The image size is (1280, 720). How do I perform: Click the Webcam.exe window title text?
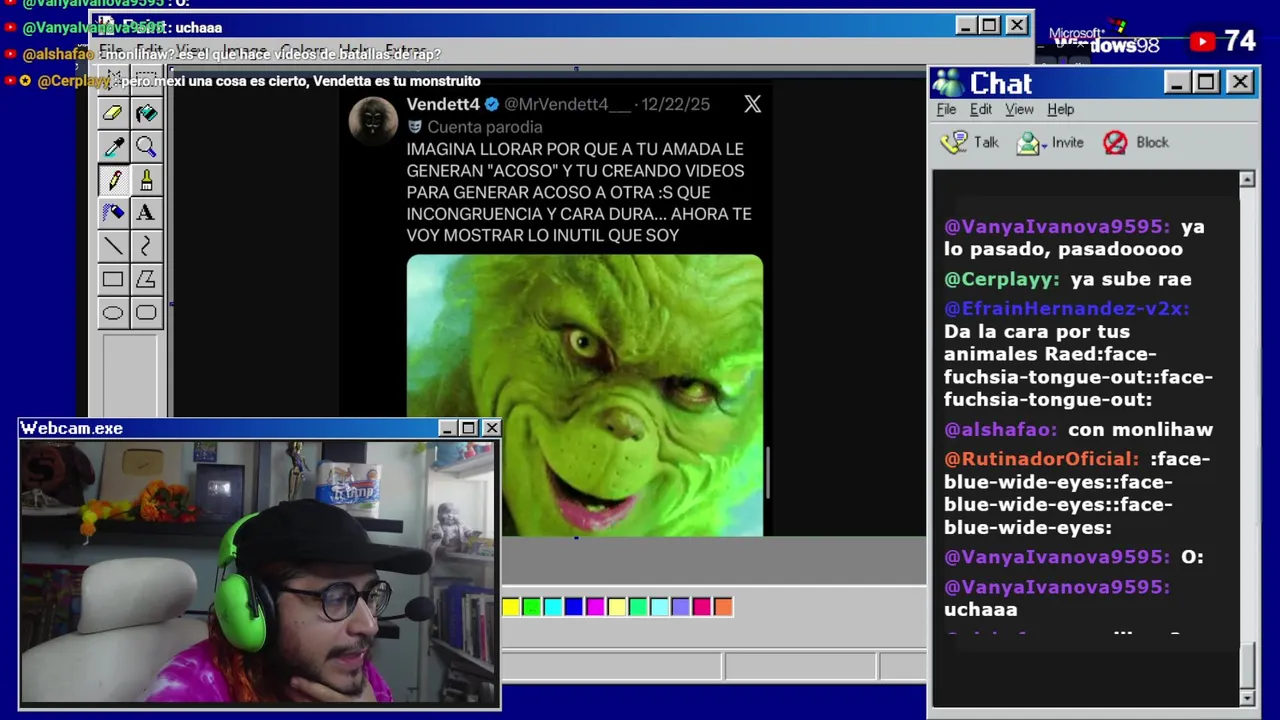coord(71,428)
